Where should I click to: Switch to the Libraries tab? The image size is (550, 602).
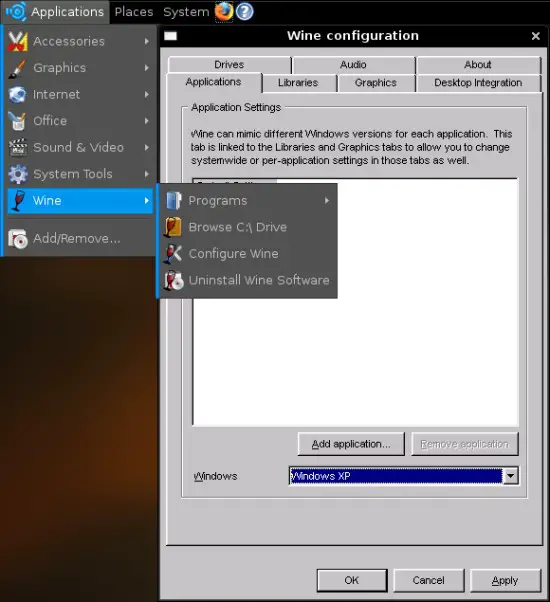pos(298,83)
